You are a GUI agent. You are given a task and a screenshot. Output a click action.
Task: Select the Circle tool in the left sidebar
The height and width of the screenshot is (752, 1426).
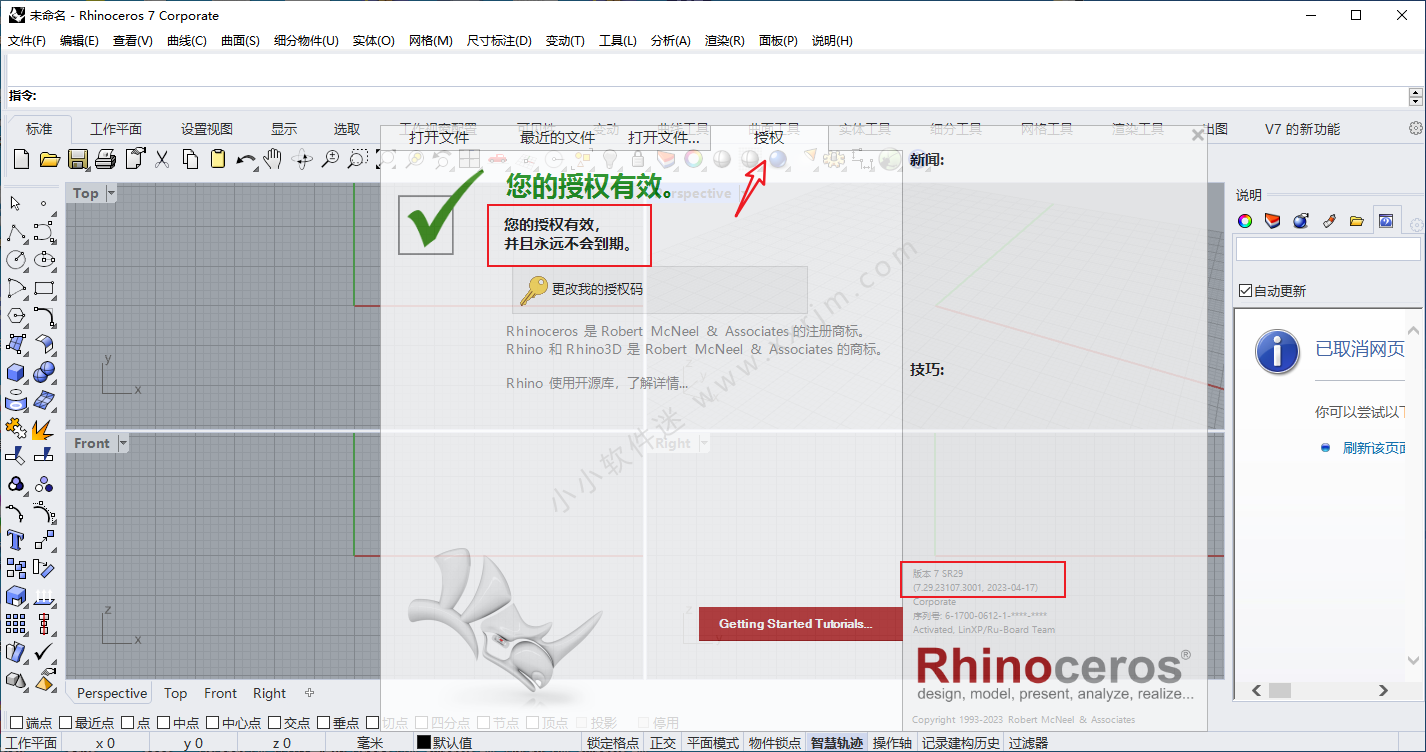tap(16, 260)
